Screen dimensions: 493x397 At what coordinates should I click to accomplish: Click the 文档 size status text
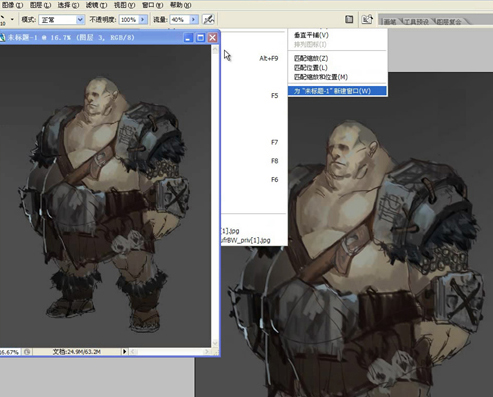[x=77, y=352]
